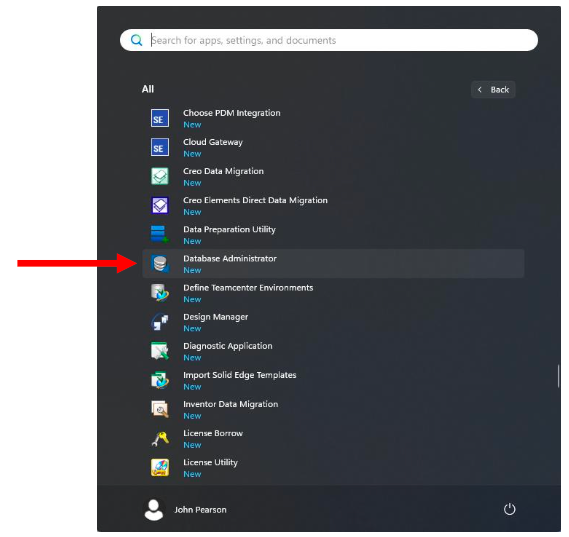Click the Diagnostic Application icon
This screenshot has width=569, height=537.
160,351
